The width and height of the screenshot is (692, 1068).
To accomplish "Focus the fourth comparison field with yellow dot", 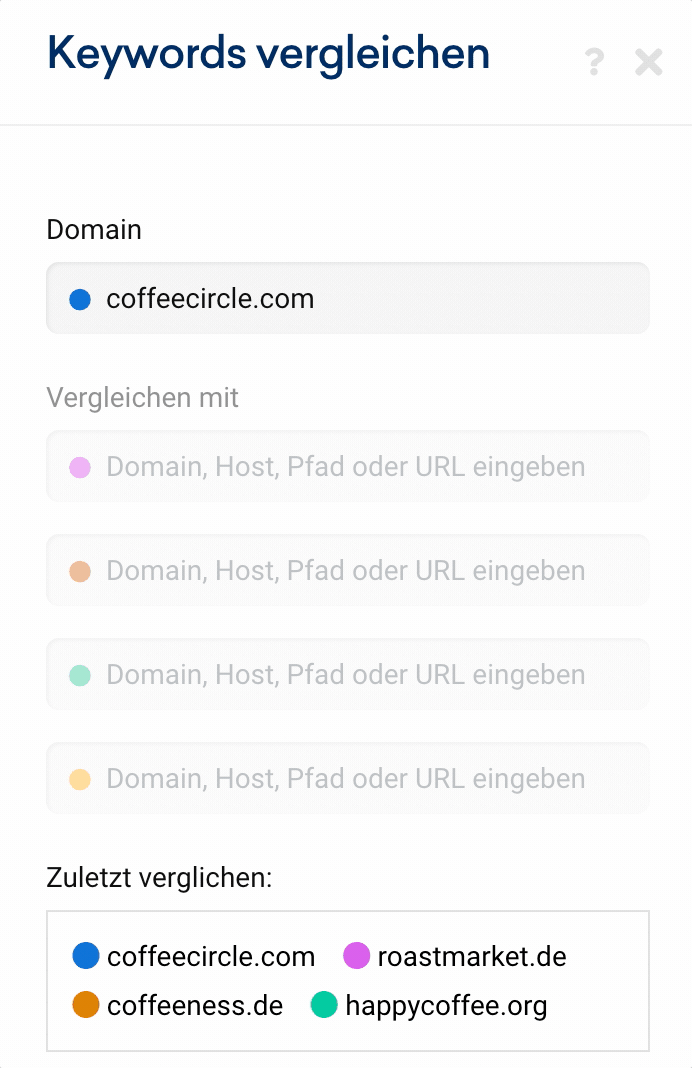I will tap(346, 779).
